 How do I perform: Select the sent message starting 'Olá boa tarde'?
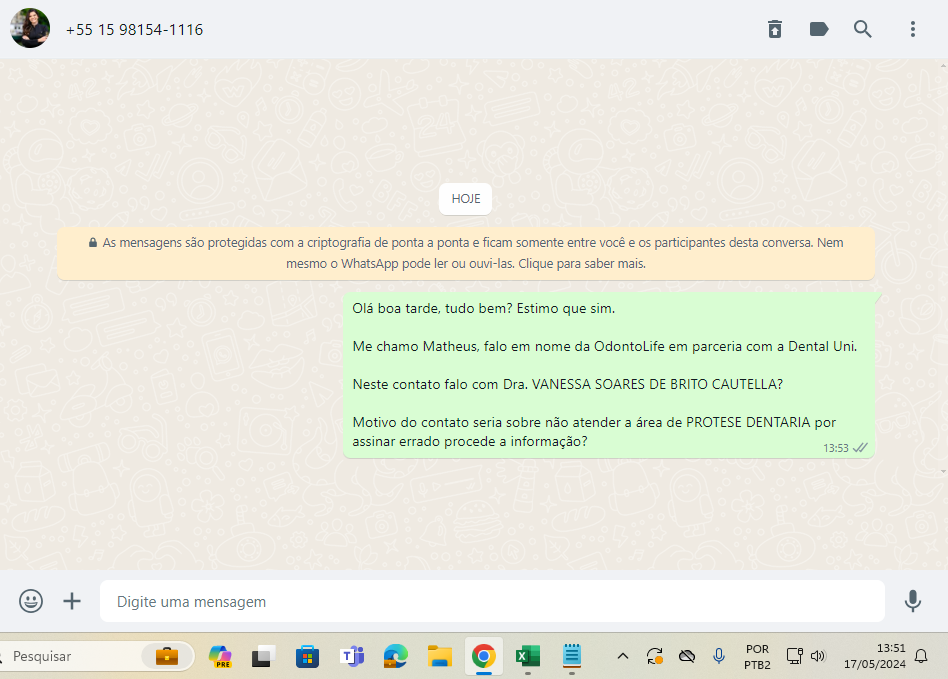[609, 375]
